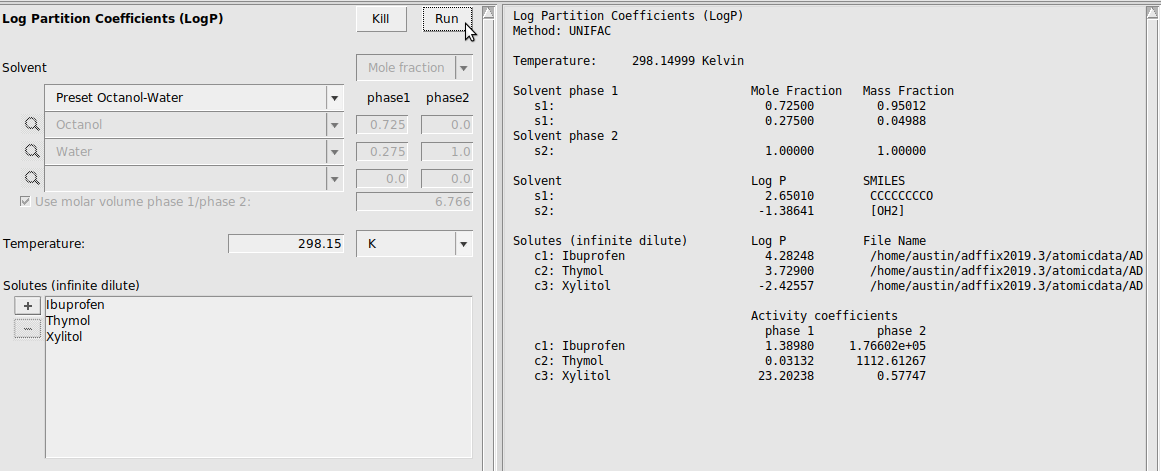Click the Water phase2 value field 1.0

[x=447, y=152]
